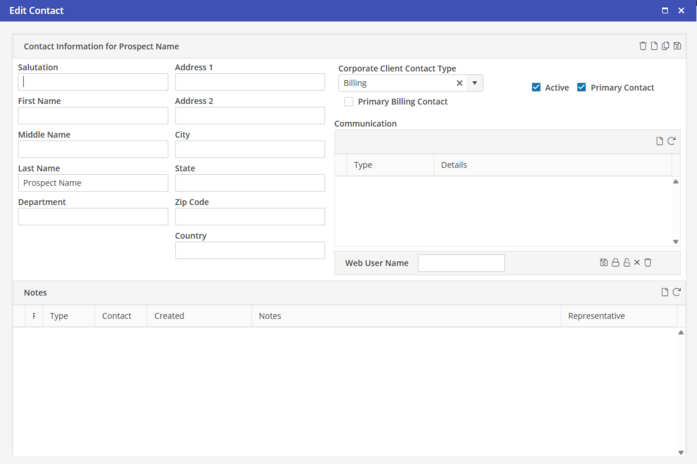Click the Web User Name input field
Viewport: 697px width, 464px height.
click(x=461, y=263)
